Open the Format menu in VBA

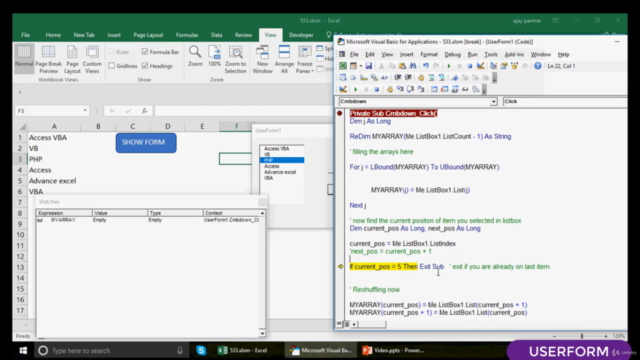click(429, 54)
